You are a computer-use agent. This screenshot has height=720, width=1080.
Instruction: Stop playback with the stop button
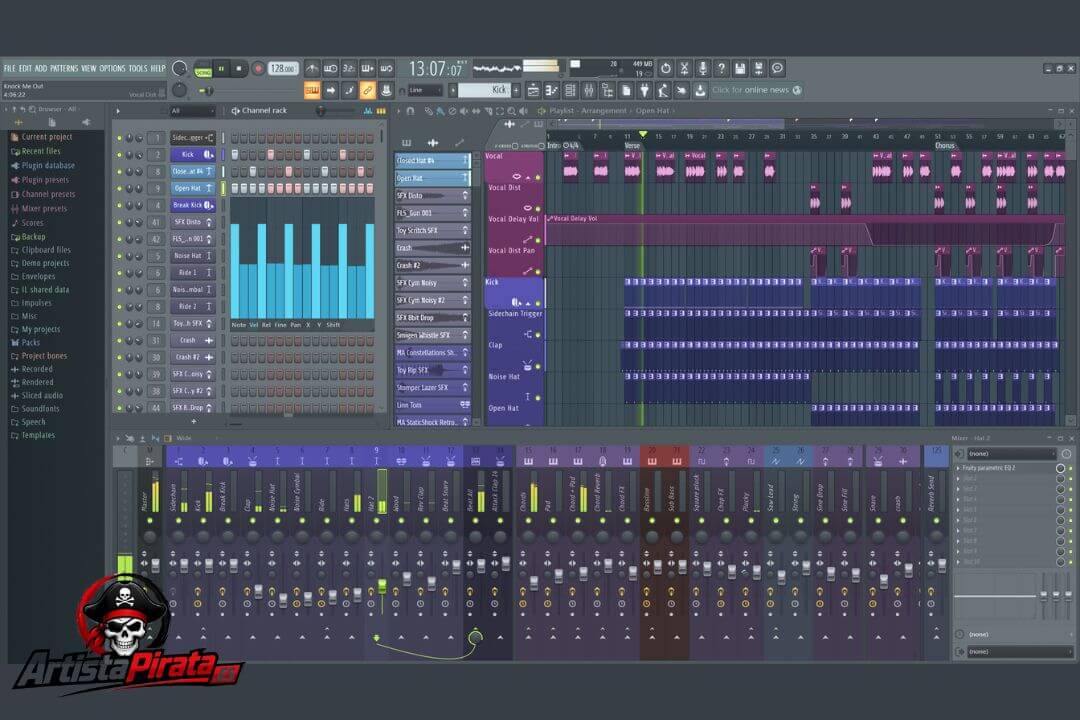click(x=239, y=69)
